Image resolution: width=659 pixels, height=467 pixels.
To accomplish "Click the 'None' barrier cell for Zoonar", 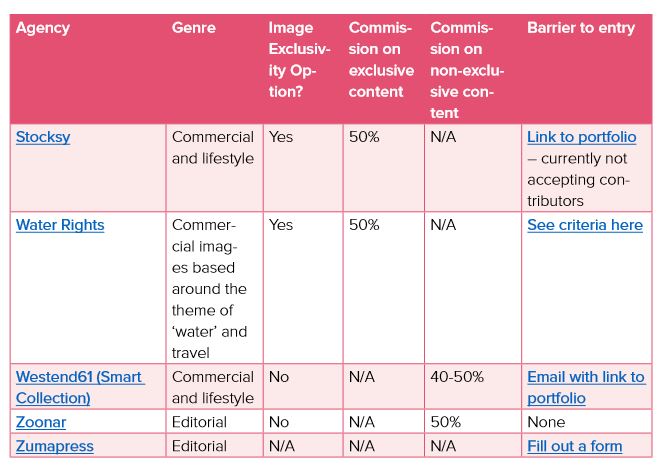I will coord(546,422).
